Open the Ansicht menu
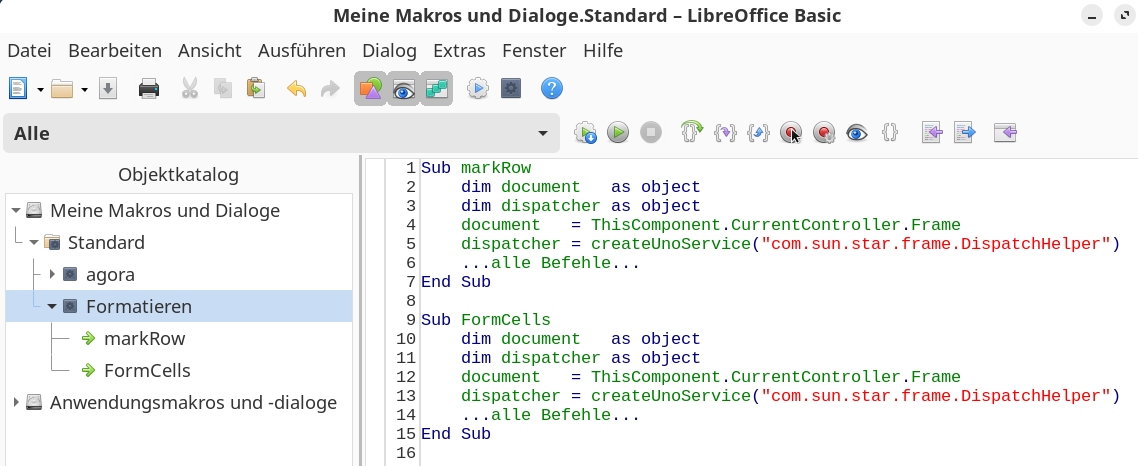 click(x=210, y=51)
